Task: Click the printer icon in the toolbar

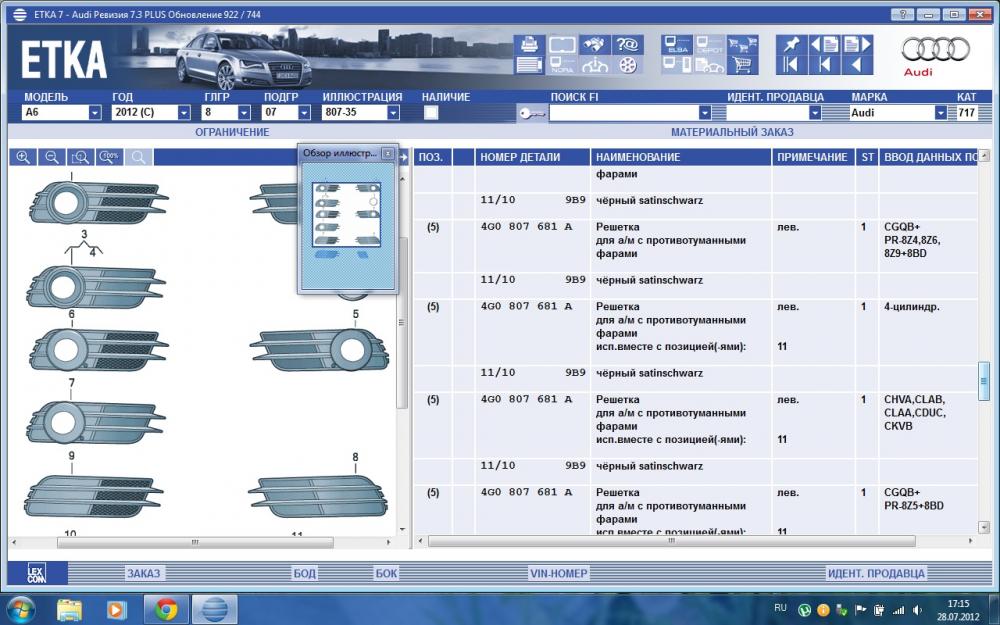Action: click(529, 45)
